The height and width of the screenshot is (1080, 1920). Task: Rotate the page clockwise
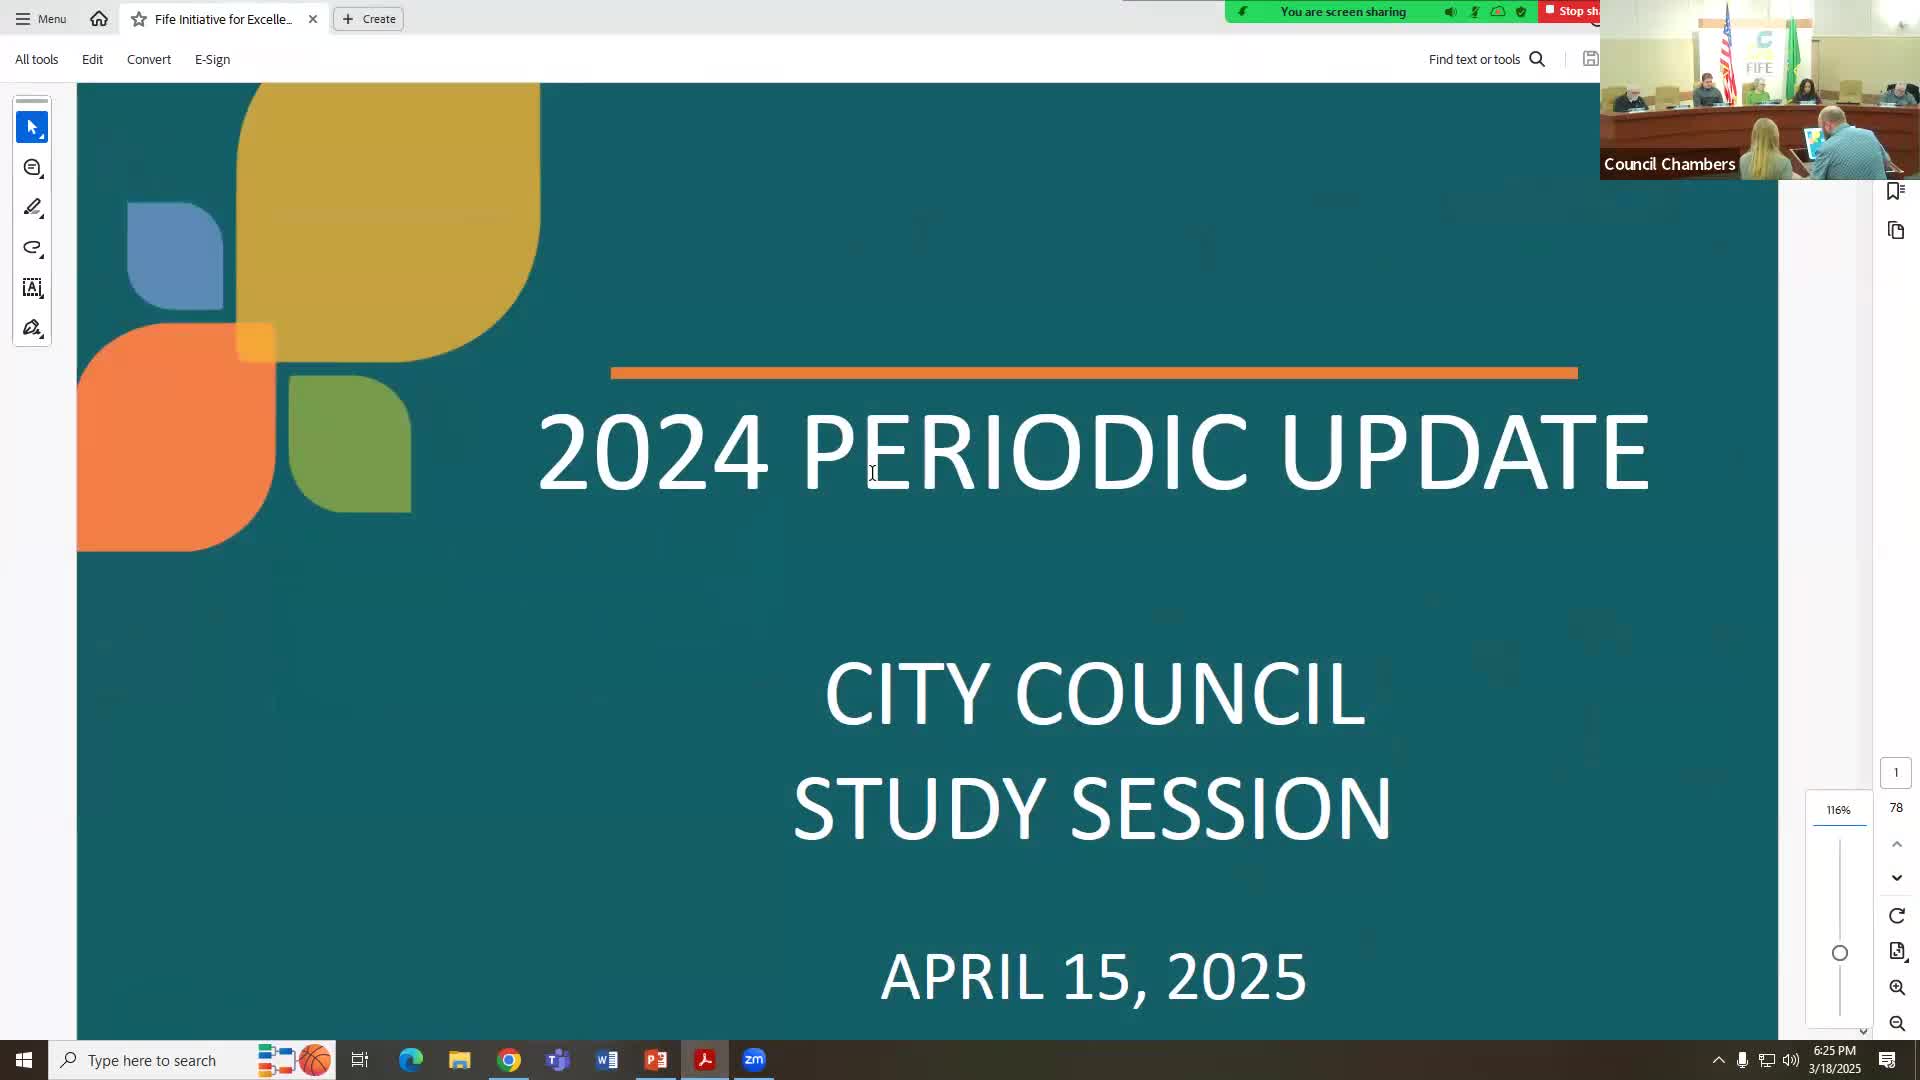(x=1896, y=916)
